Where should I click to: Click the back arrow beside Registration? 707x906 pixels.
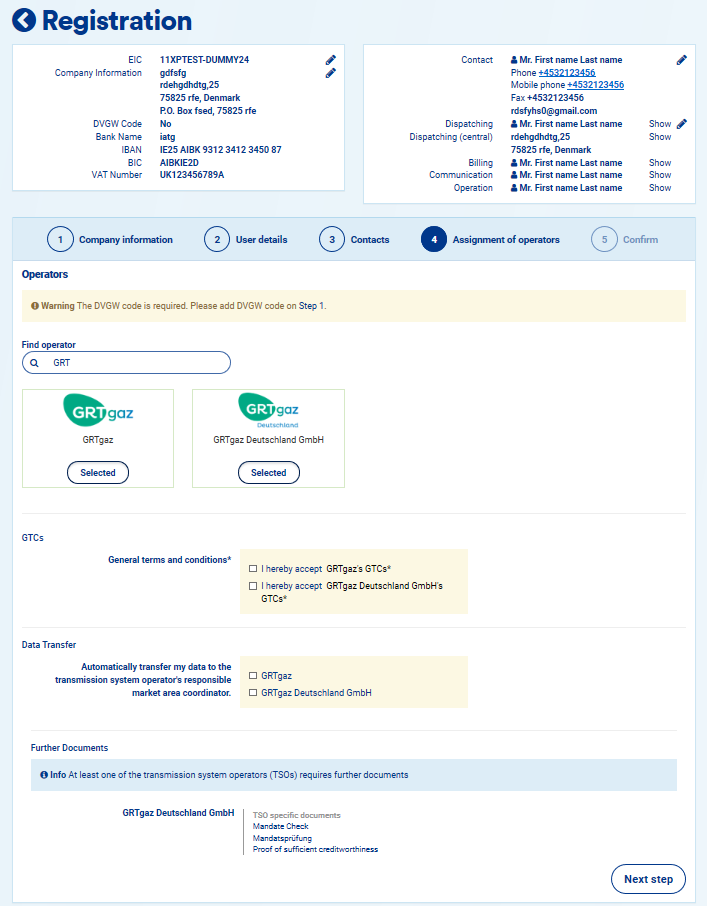(x=24, y=20)
